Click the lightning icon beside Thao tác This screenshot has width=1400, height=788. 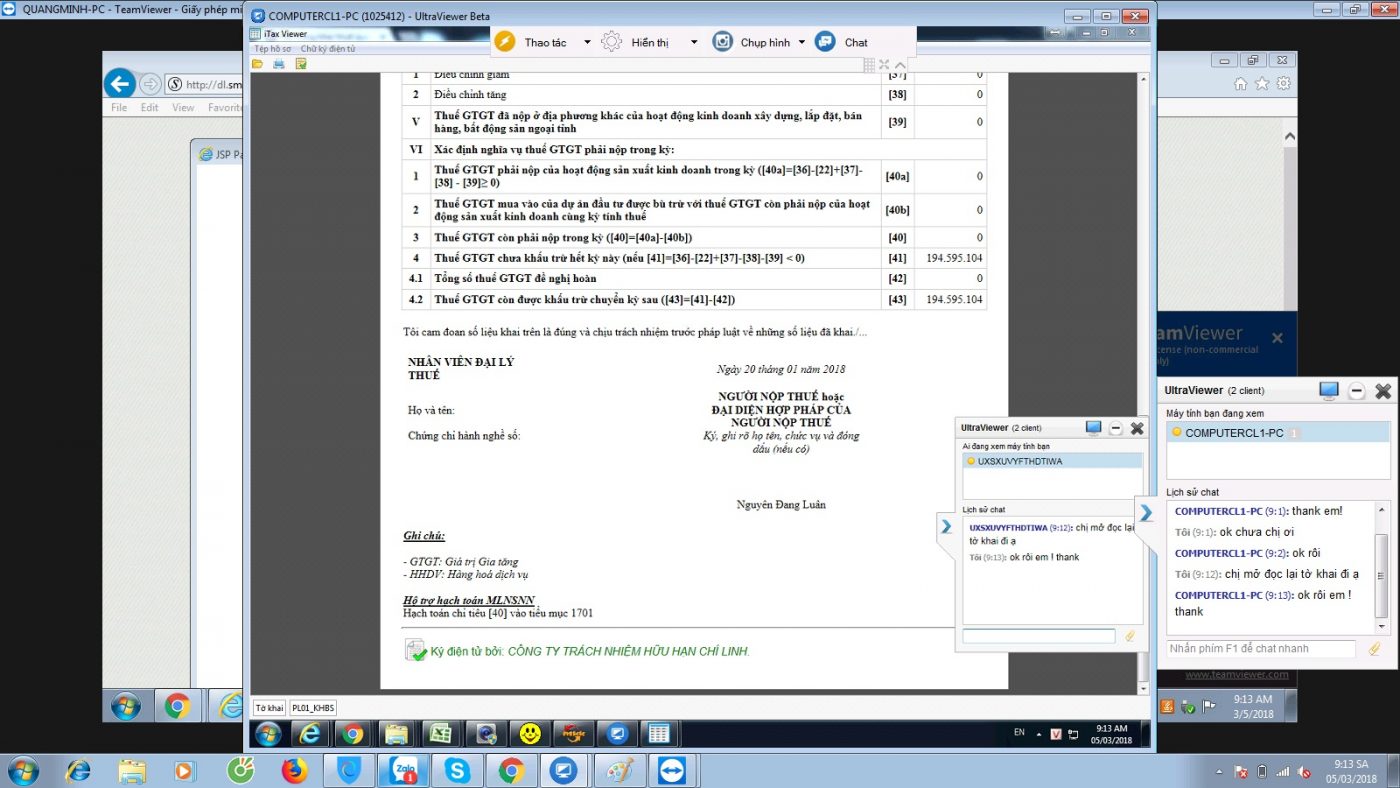(505, 42)
